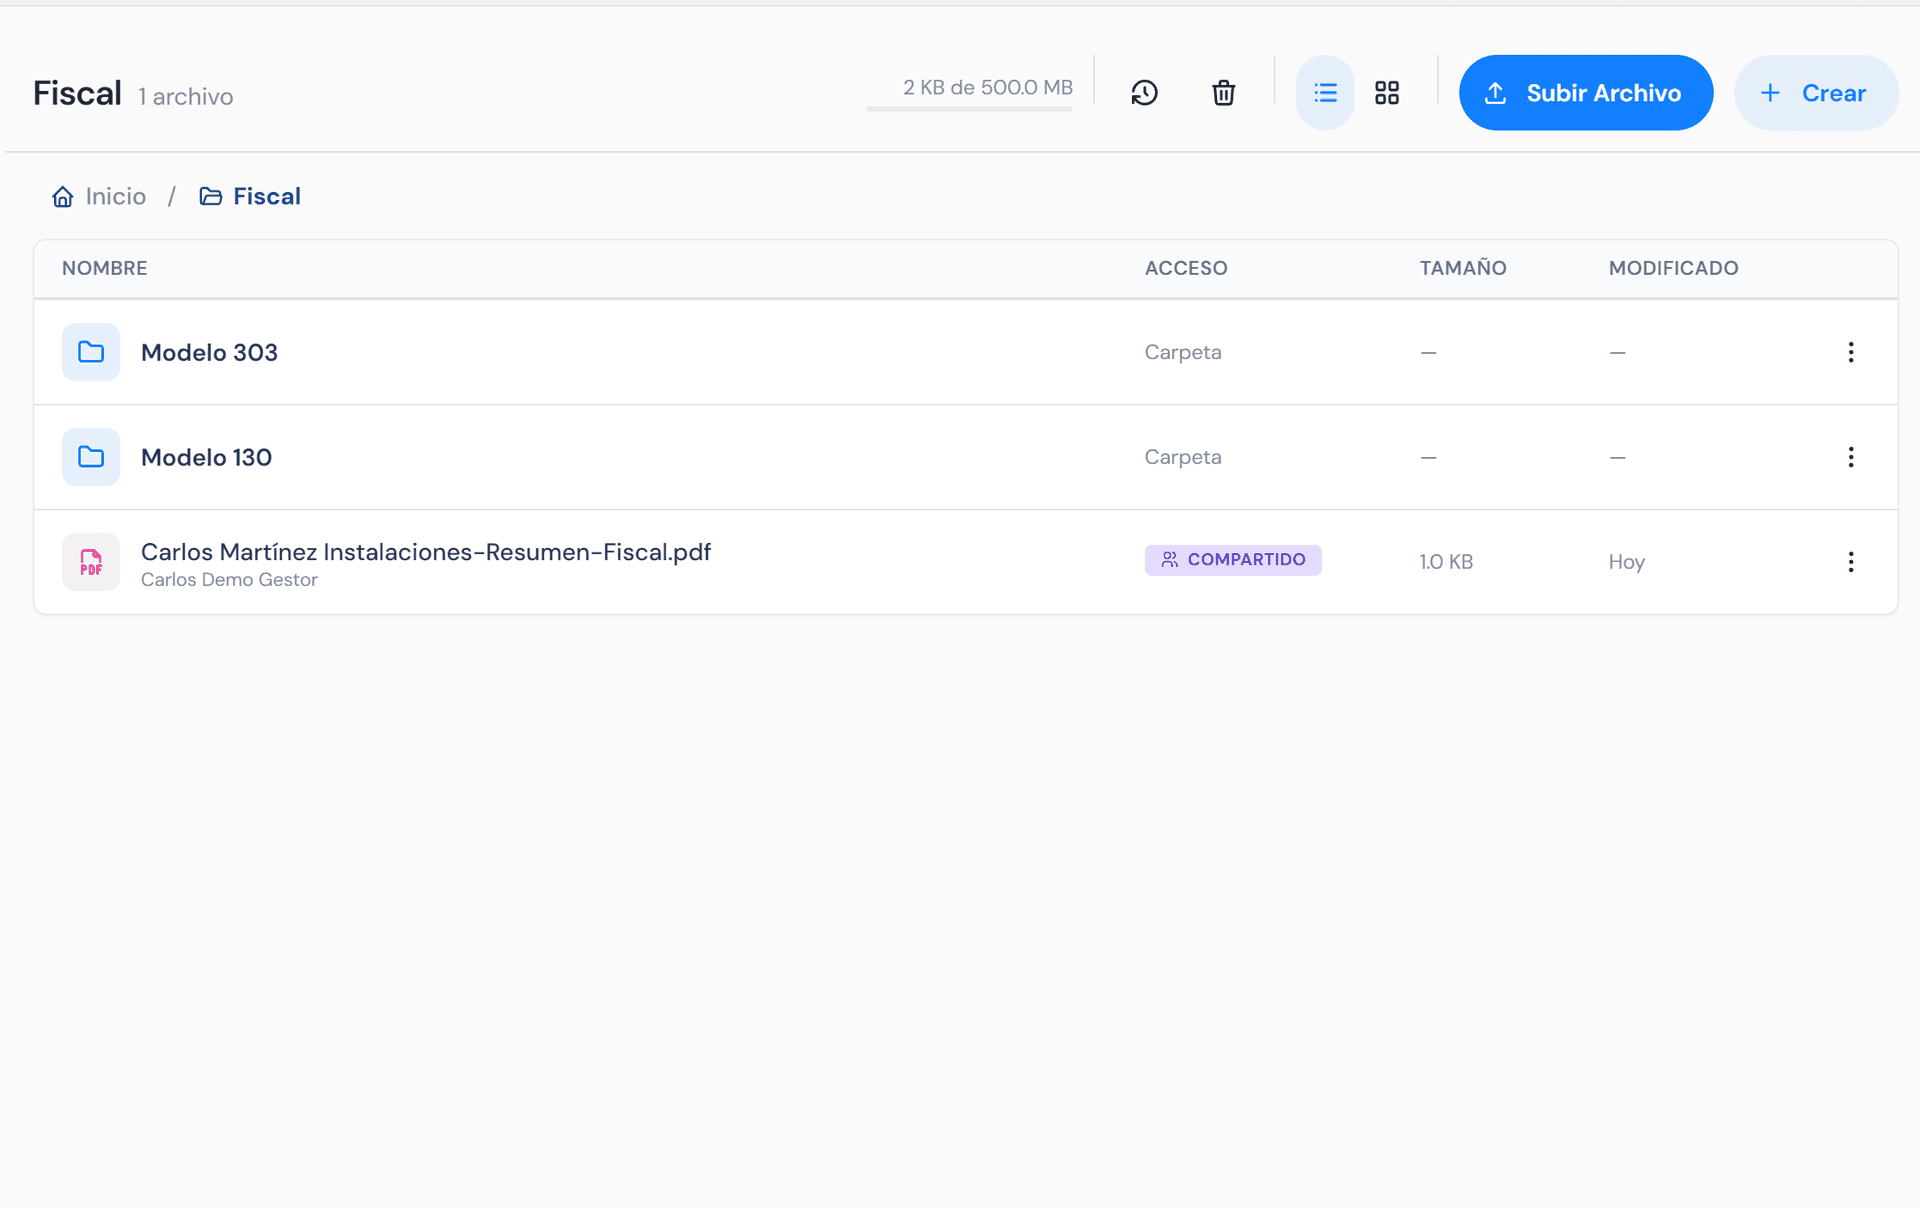
Task: Switch to list view
Action: (1325, 93)
